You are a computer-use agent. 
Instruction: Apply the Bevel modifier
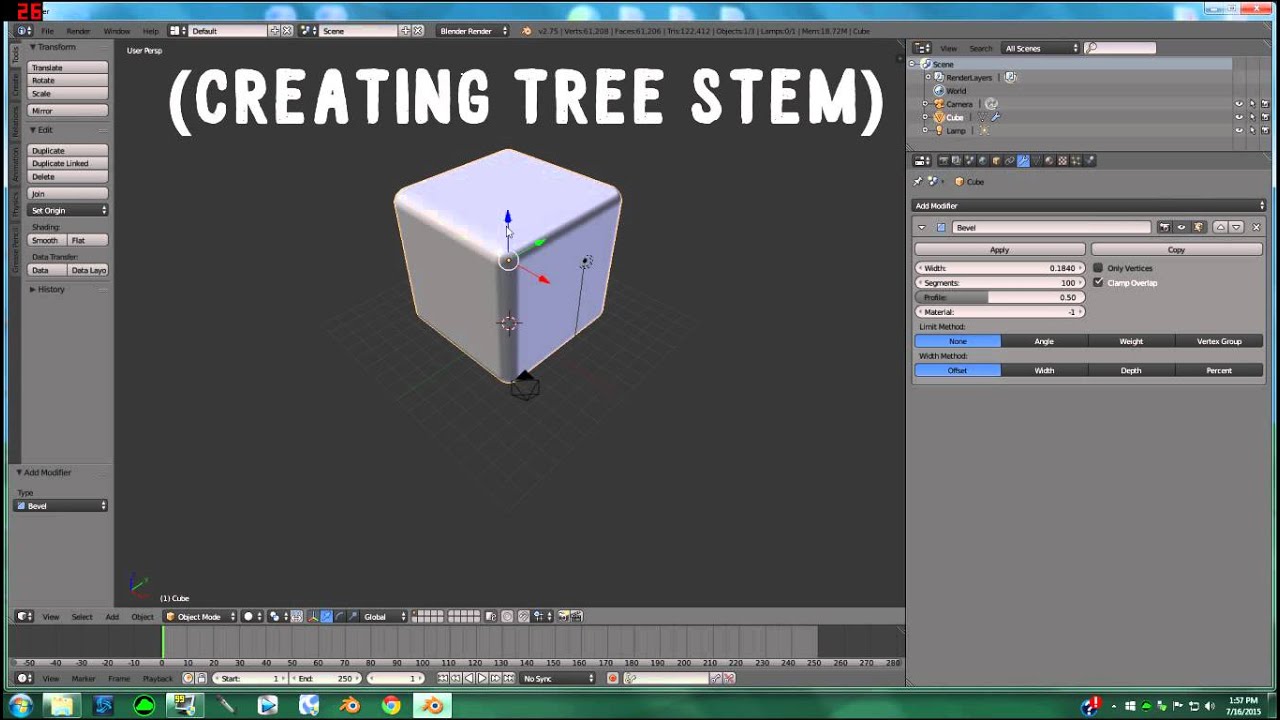point(999,249)
